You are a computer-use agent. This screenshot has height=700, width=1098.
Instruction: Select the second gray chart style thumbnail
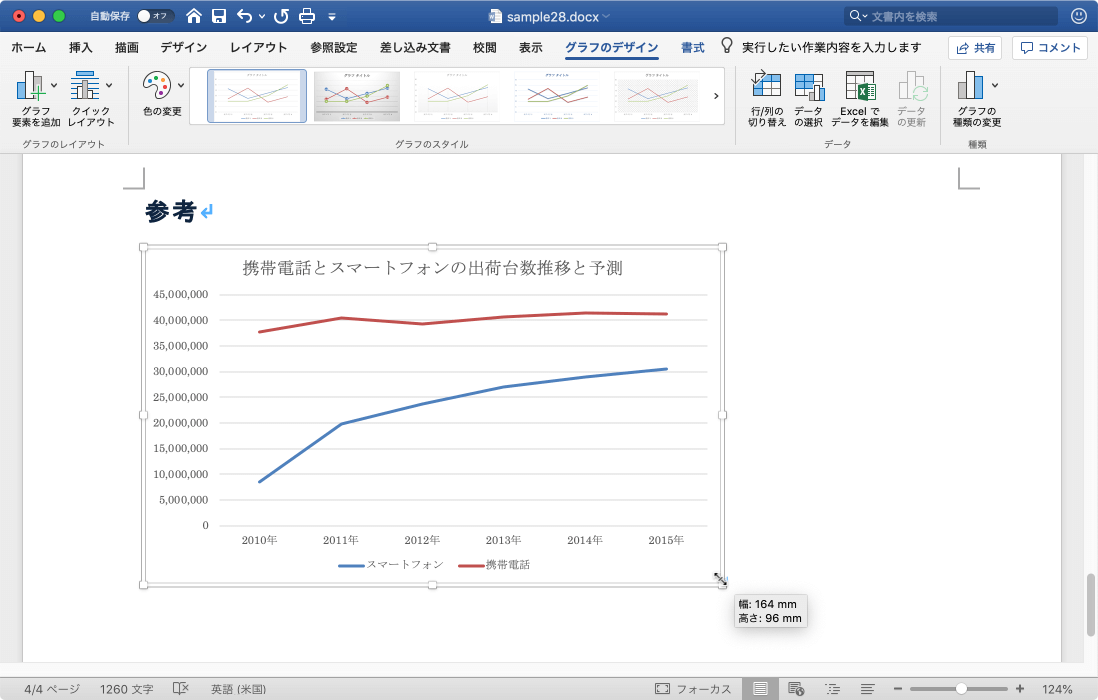(357, 96)
